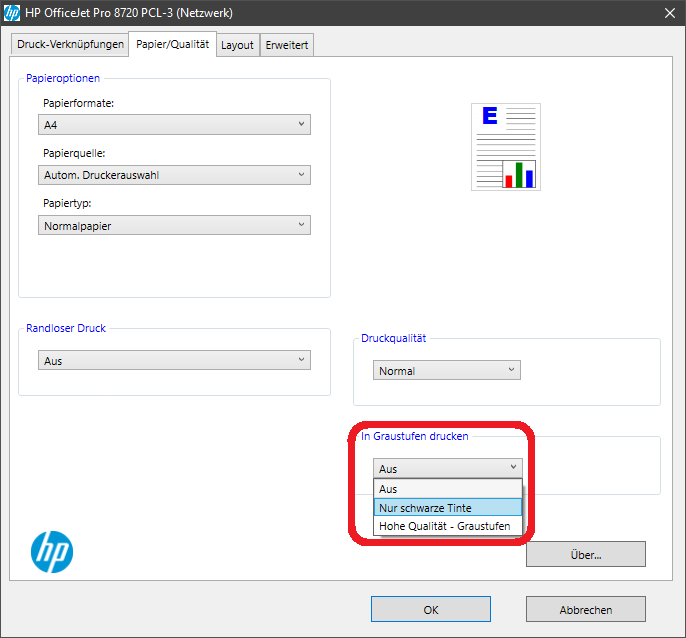Image resolution: width=686 pixels, height=638 pixels.
Task: Open the Layout tab
Action: [x=238, y=45]
